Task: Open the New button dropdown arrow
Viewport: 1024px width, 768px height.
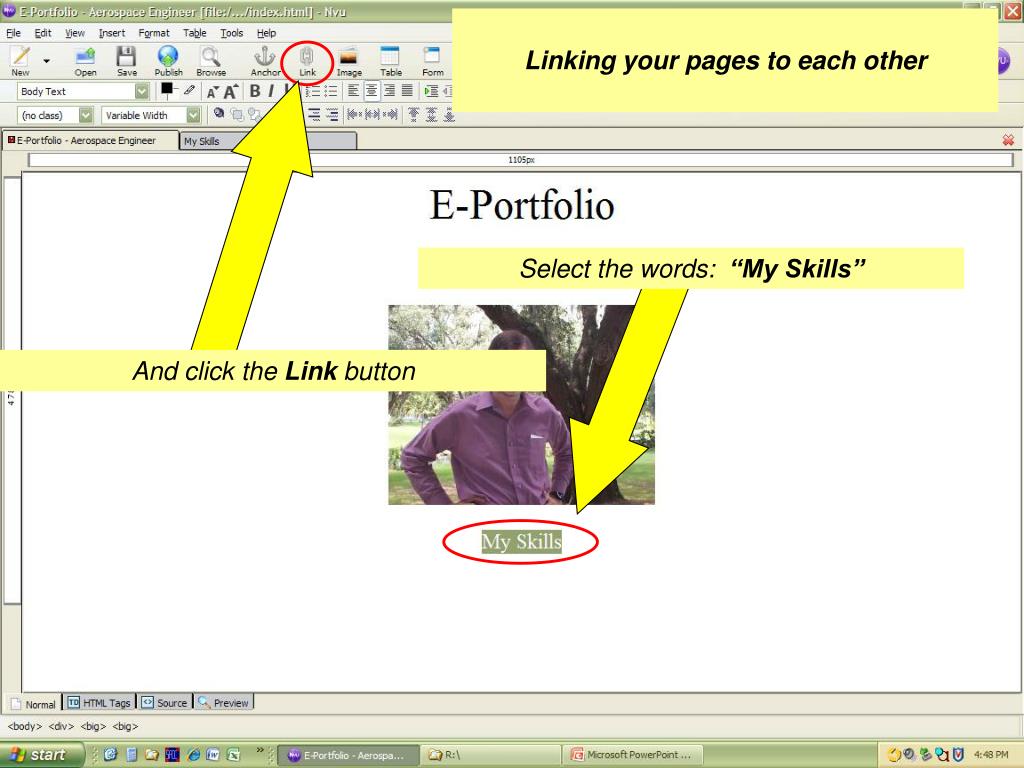Action: coord(46,61)
